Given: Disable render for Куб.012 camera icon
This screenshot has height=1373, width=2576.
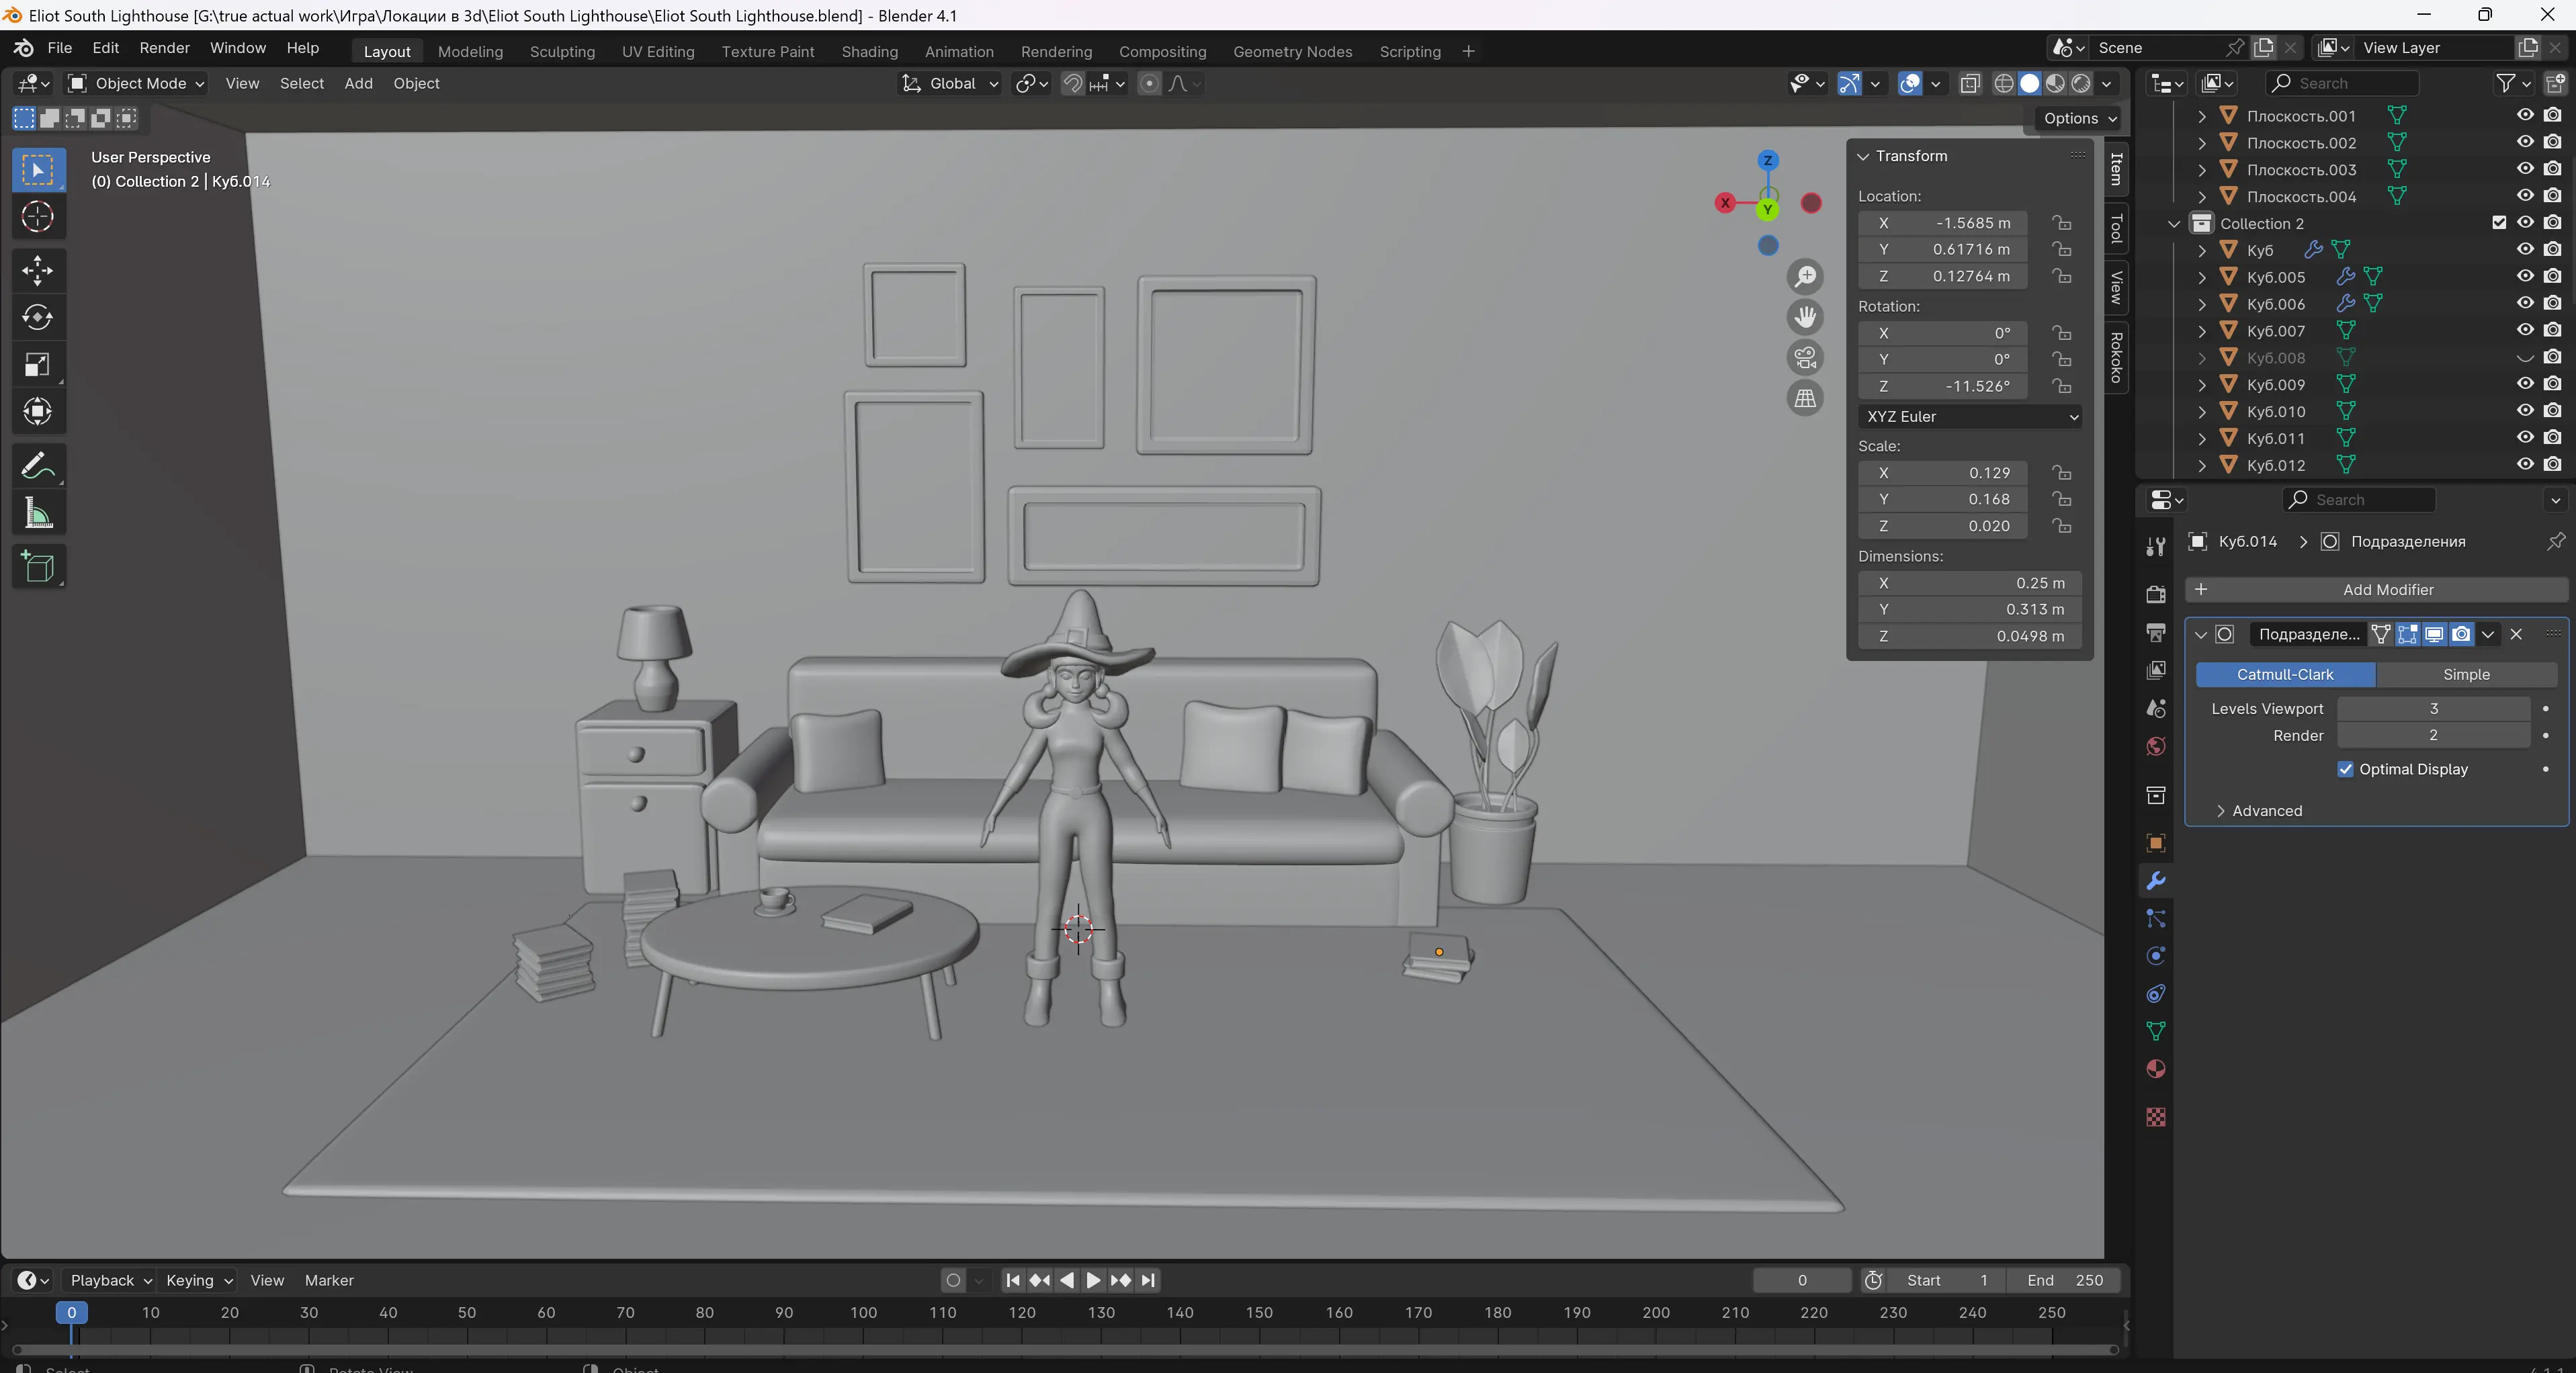Looking at the screenshot, I should tap(2552, 465).
